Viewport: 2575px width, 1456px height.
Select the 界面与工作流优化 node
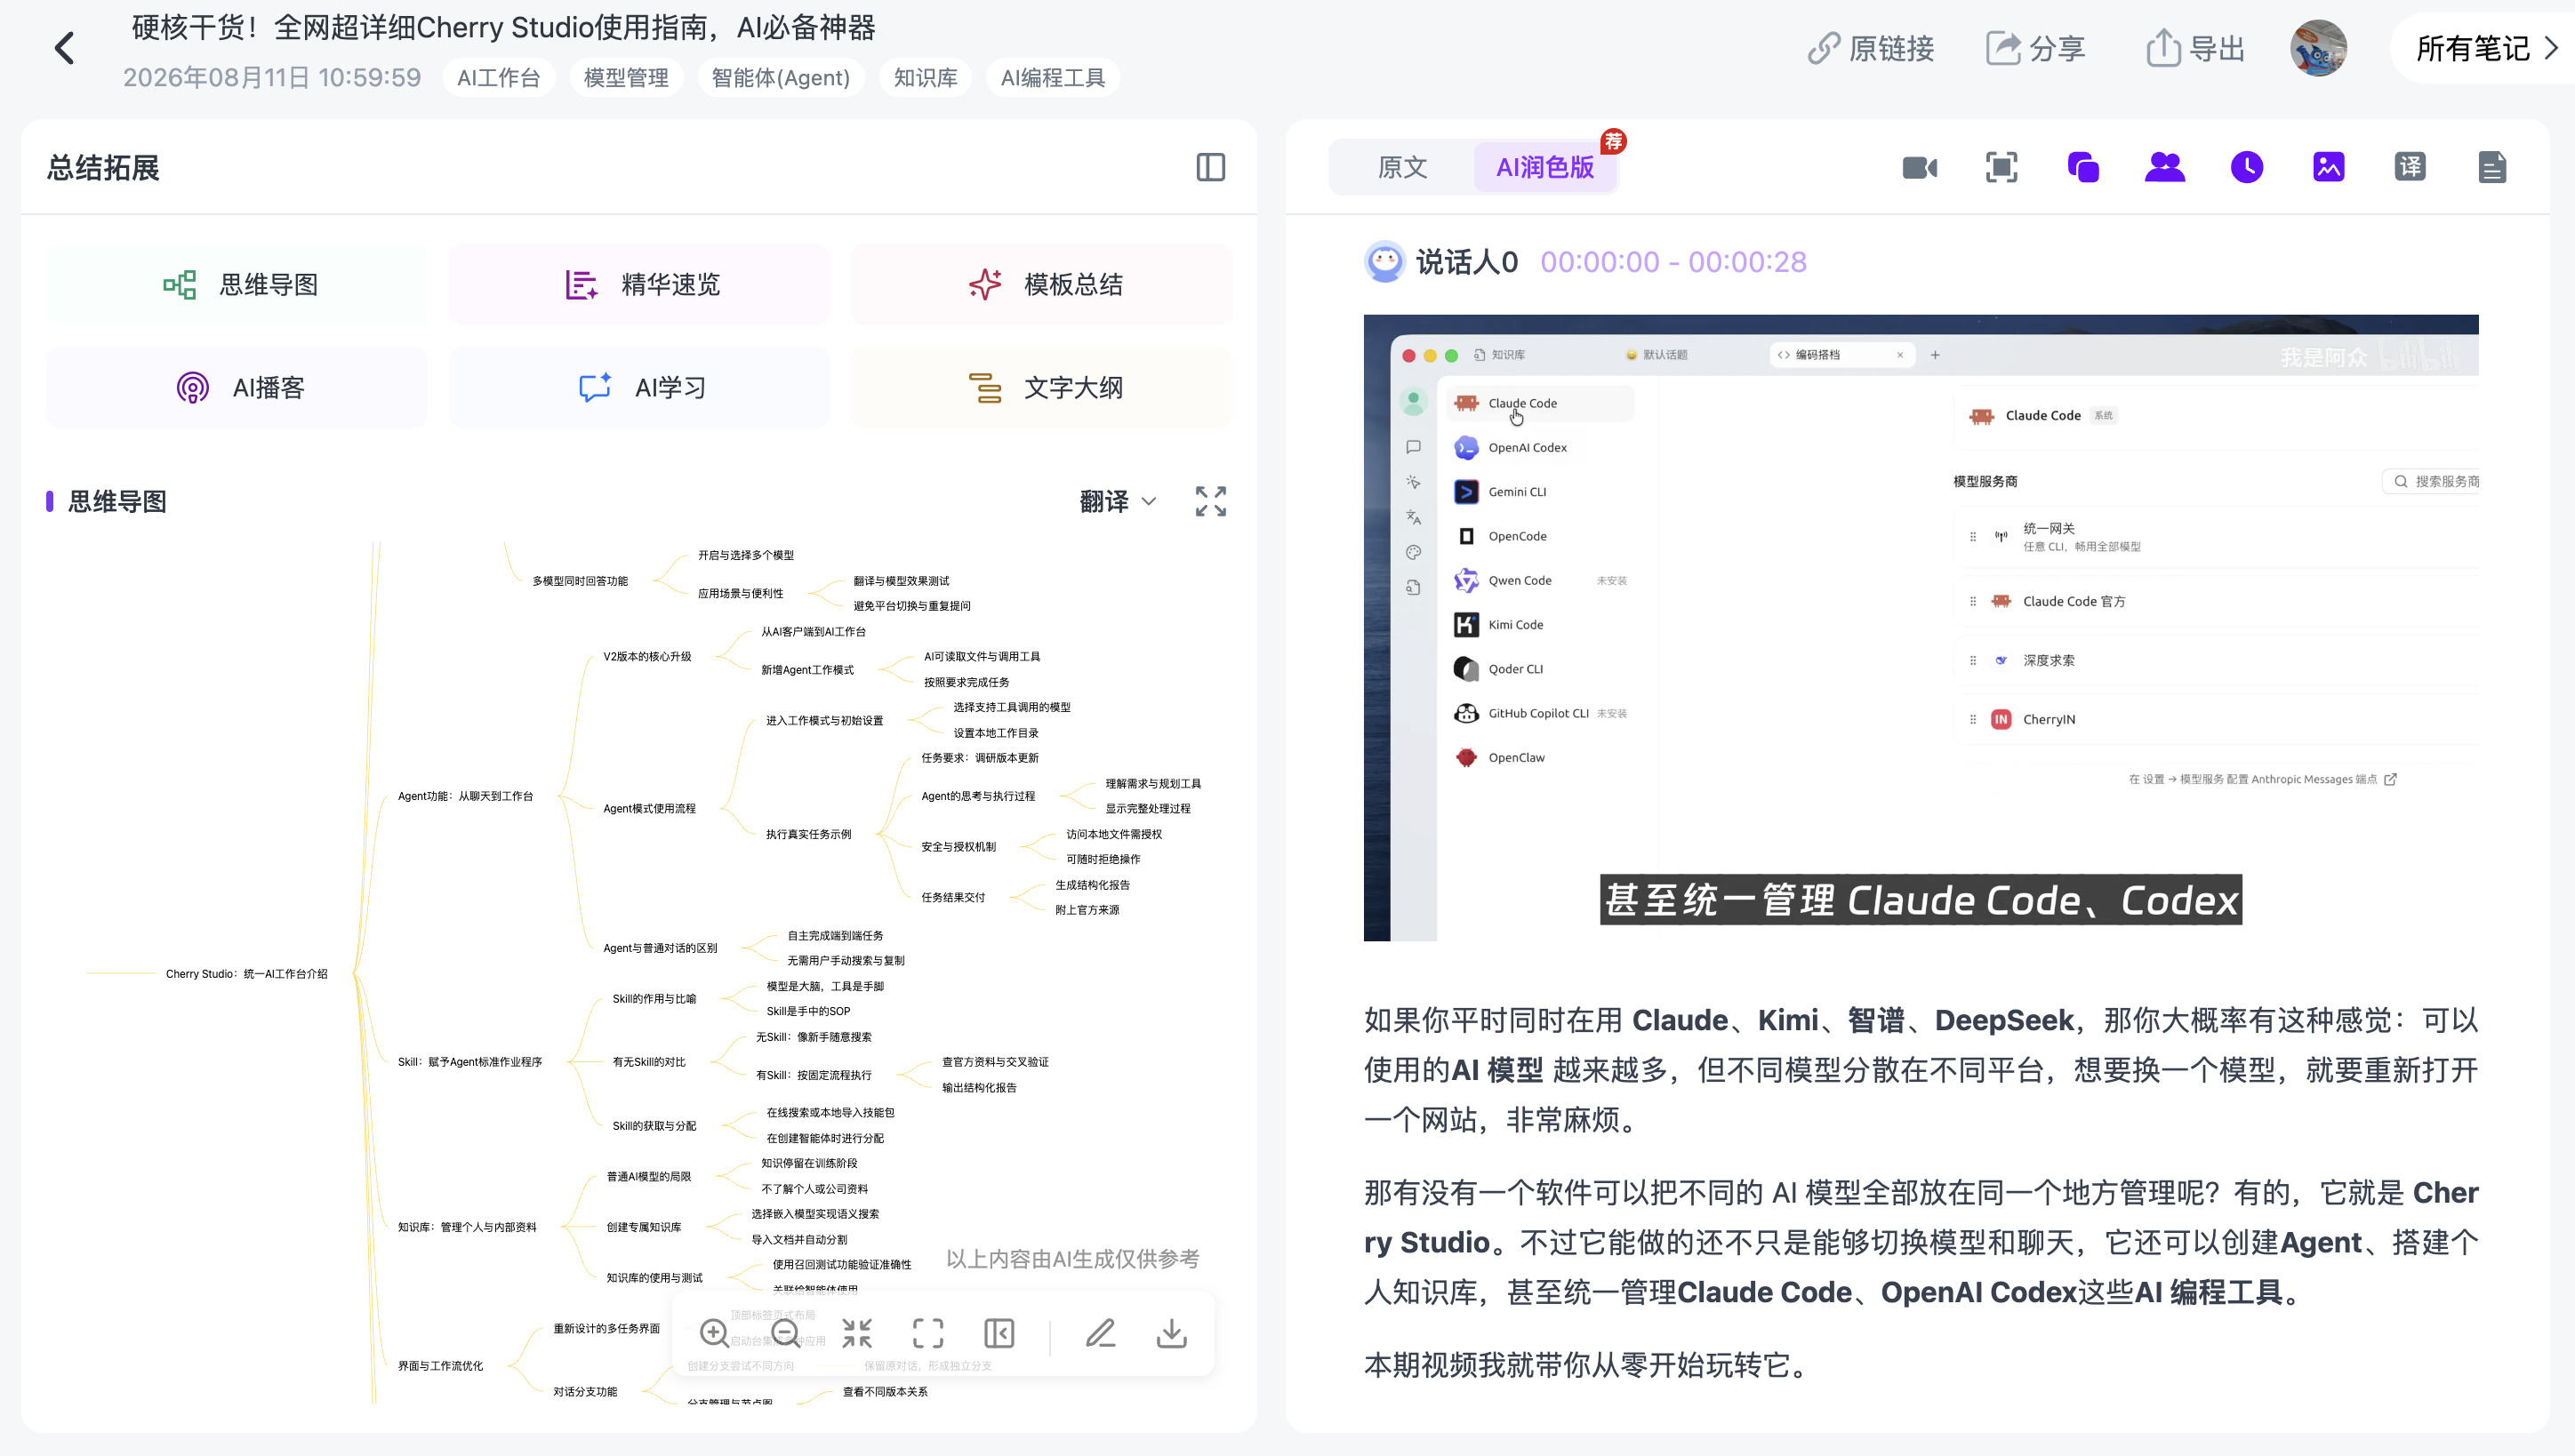[440, 1366]
